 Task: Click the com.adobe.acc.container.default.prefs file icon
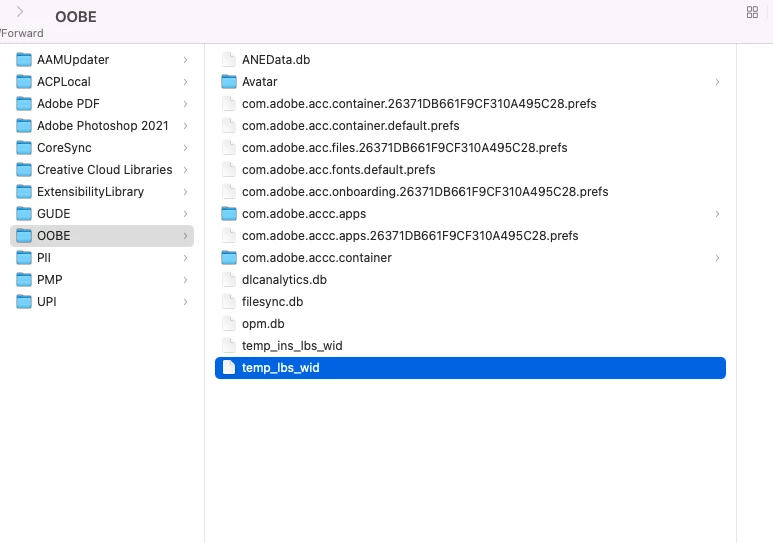point(229,126)
